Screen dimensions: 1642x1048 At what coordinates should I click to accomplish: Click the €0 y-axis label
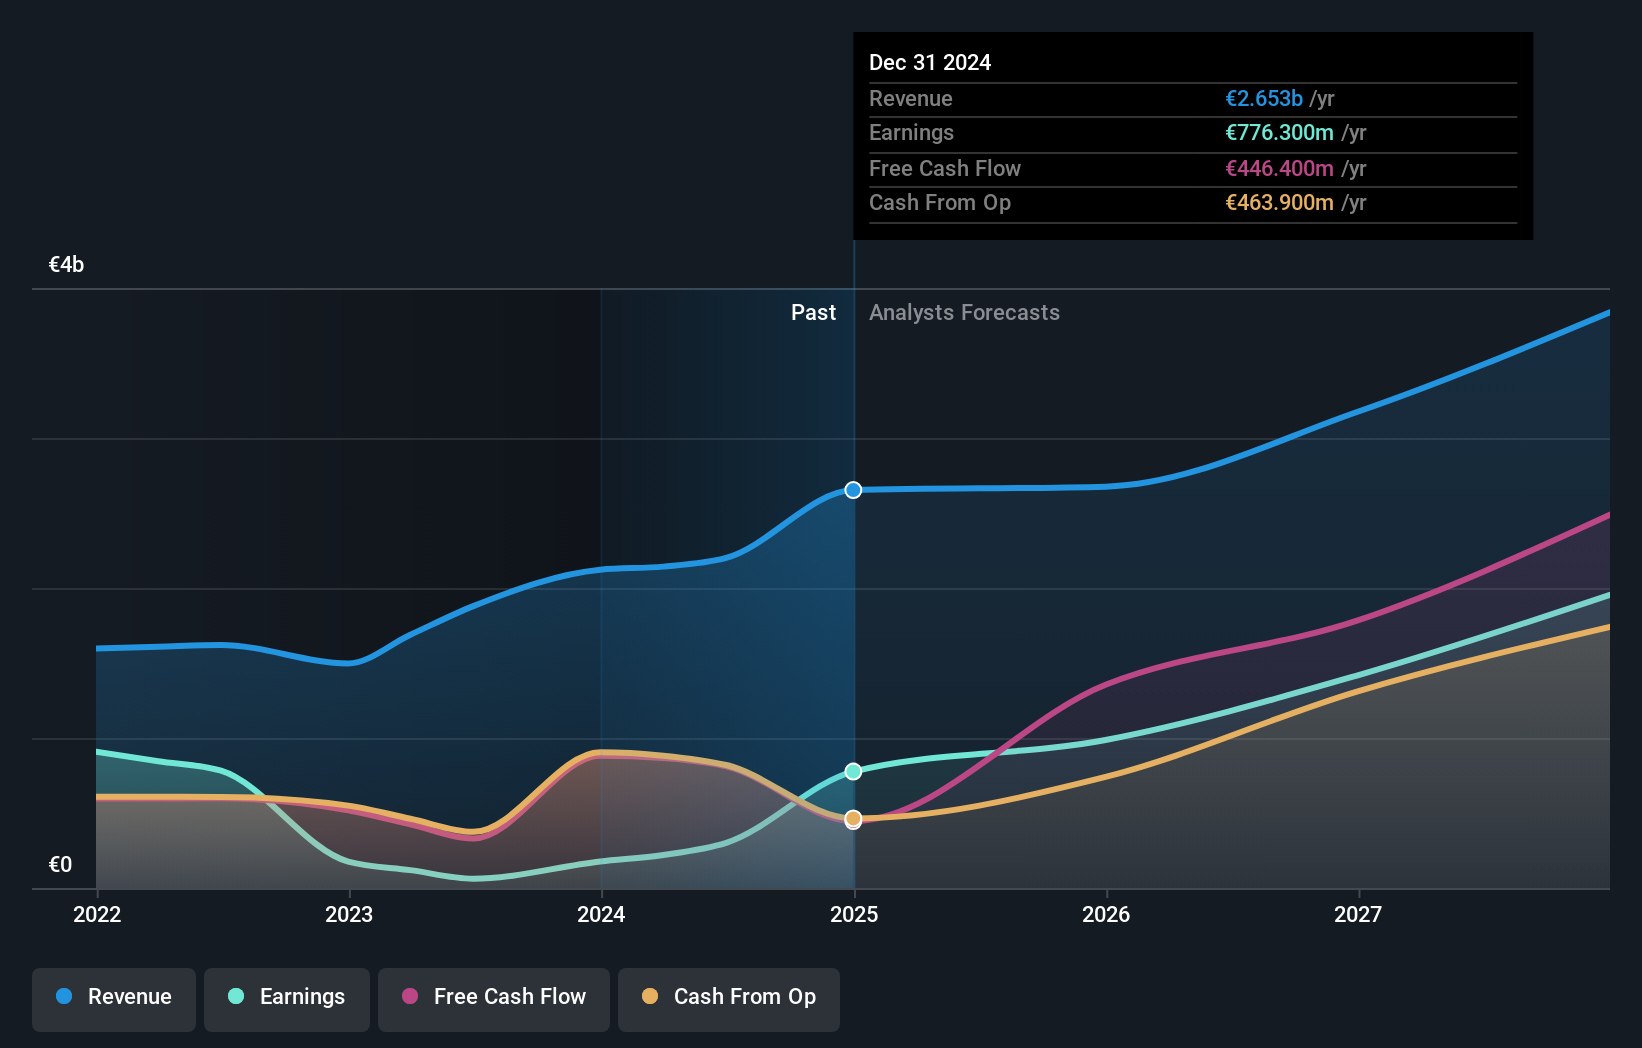pyautogui.click(x=60, y=865)
